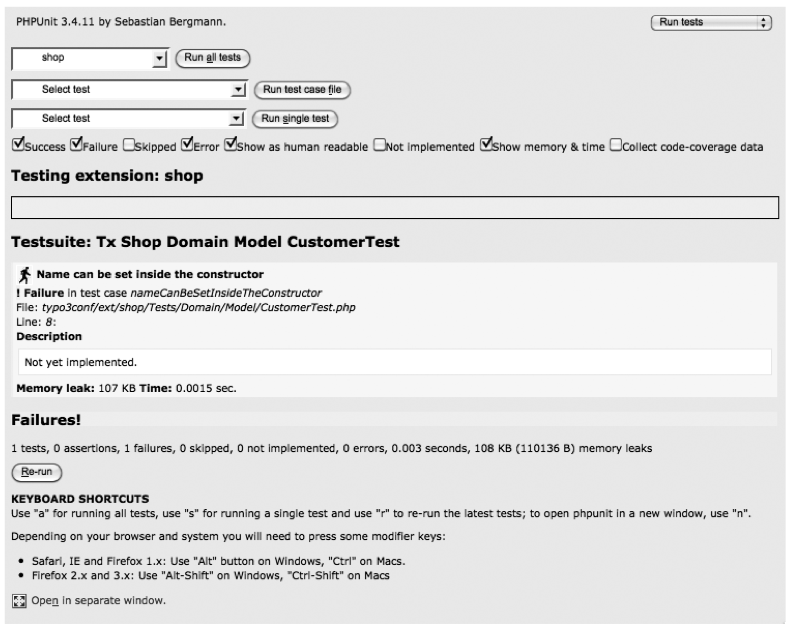Enable the Not implemented checkbox
The height and width of the screenshot is (630, 793).
(x=379, y=146)
